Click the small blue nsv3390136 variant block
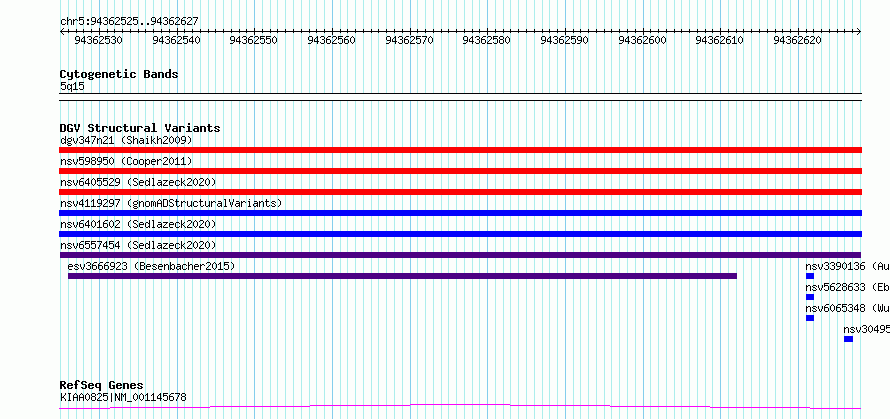Screen dimensions: 890x419 pyautogui.click(x=810, y=276)
